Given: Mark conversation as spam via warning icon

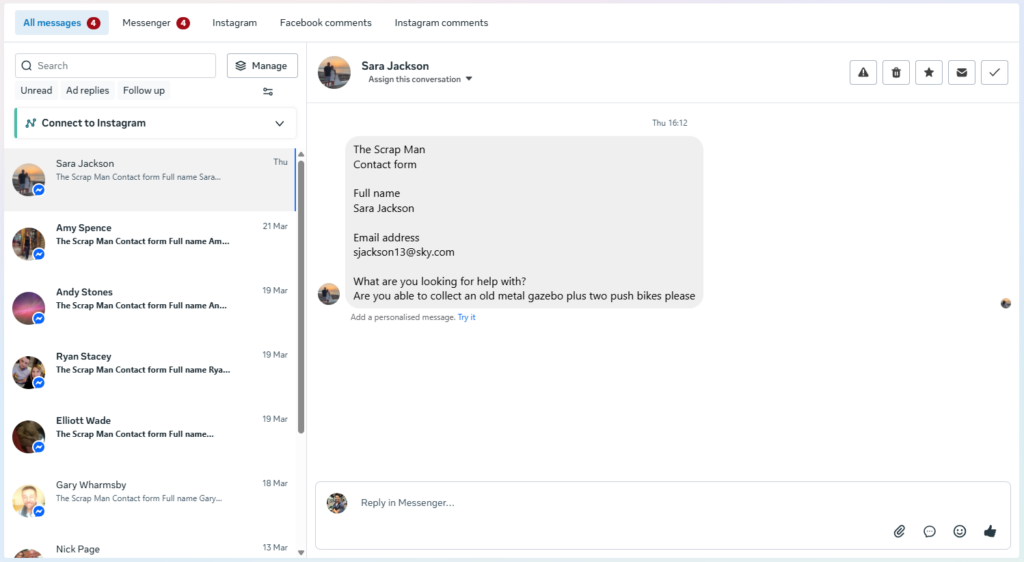Looking at the screenshot, I should click(x=863, y=72).
